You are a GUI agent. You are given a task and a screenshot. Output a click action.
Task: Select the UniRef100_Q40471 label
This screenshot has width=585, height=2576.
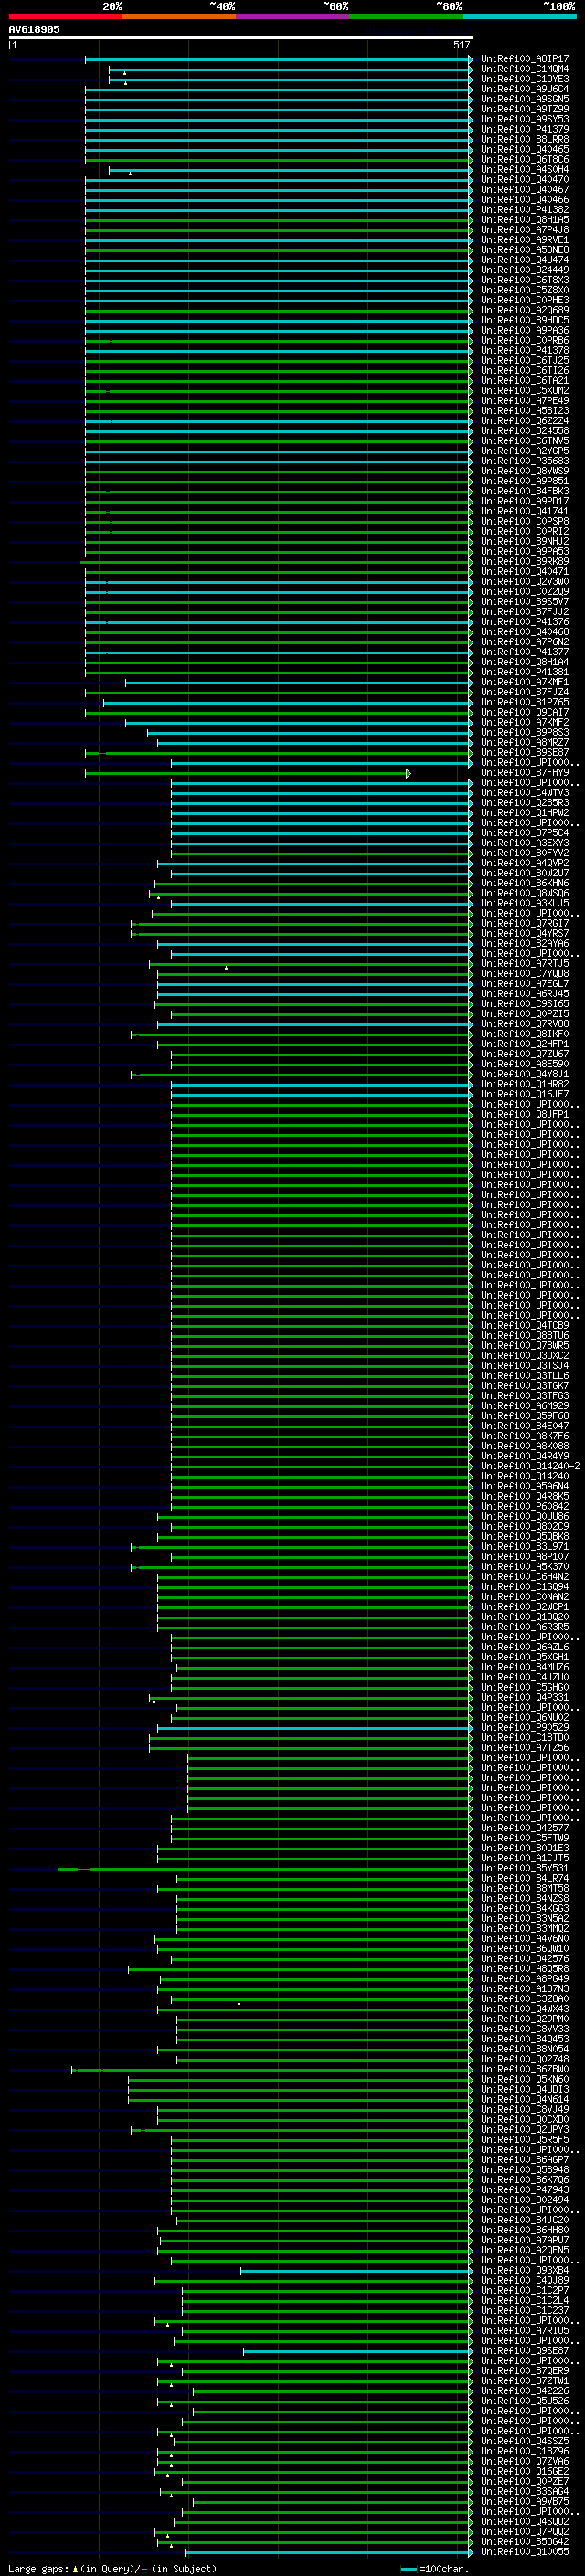[x=524, y=571]
